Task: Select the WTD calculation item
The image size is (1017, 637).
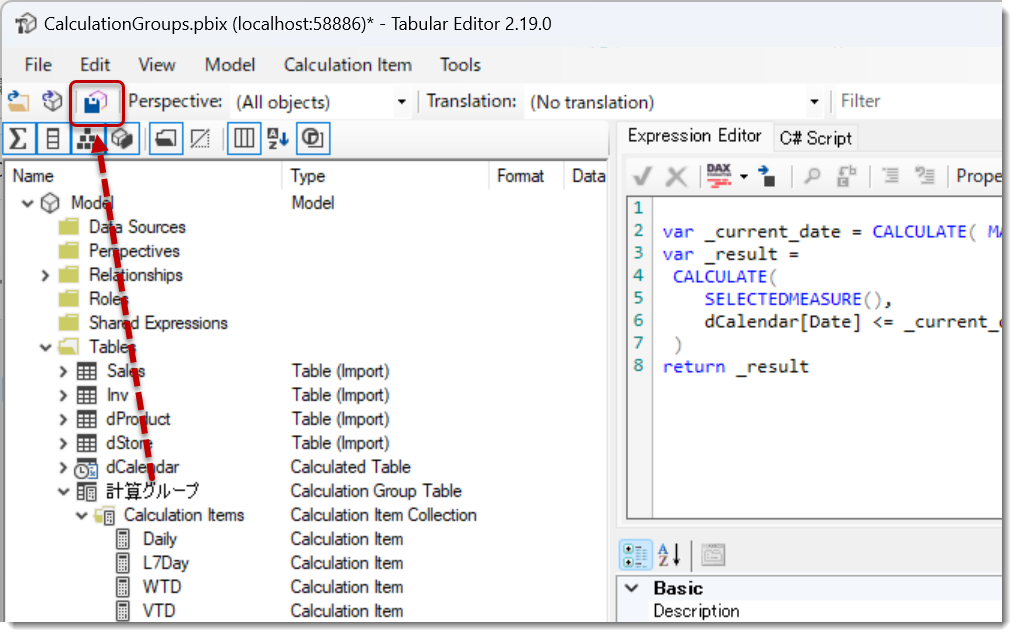Action: [162, 587]
